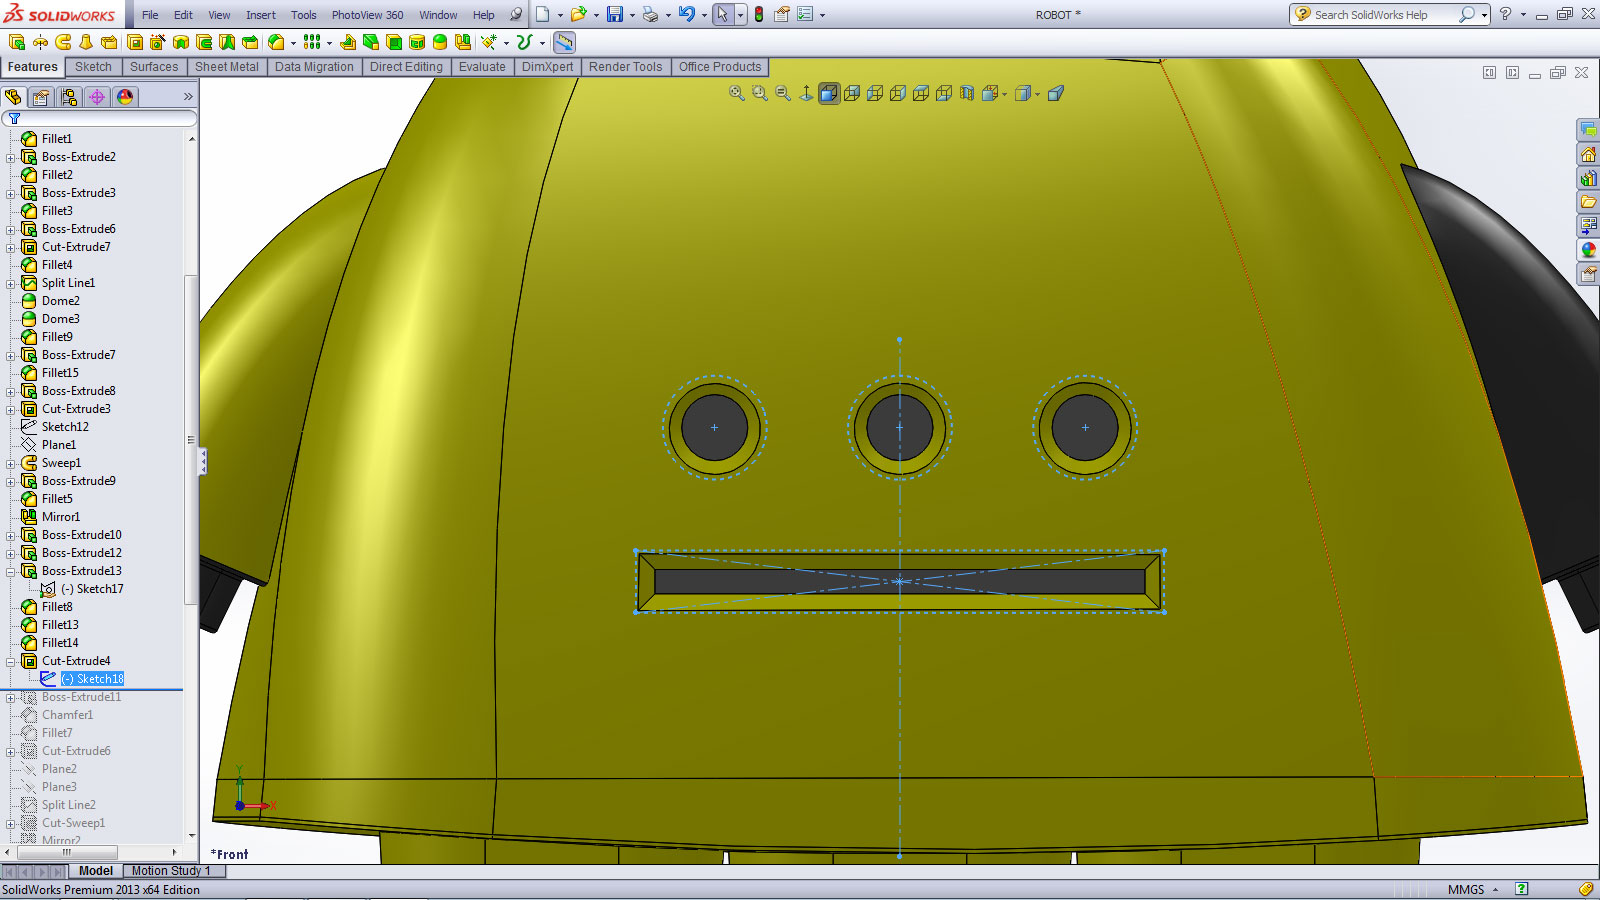Select the Lofted Boss/Base tool
Image resolution: width=1600 pixels, height=900 pixels.
[x=86, y=42]
